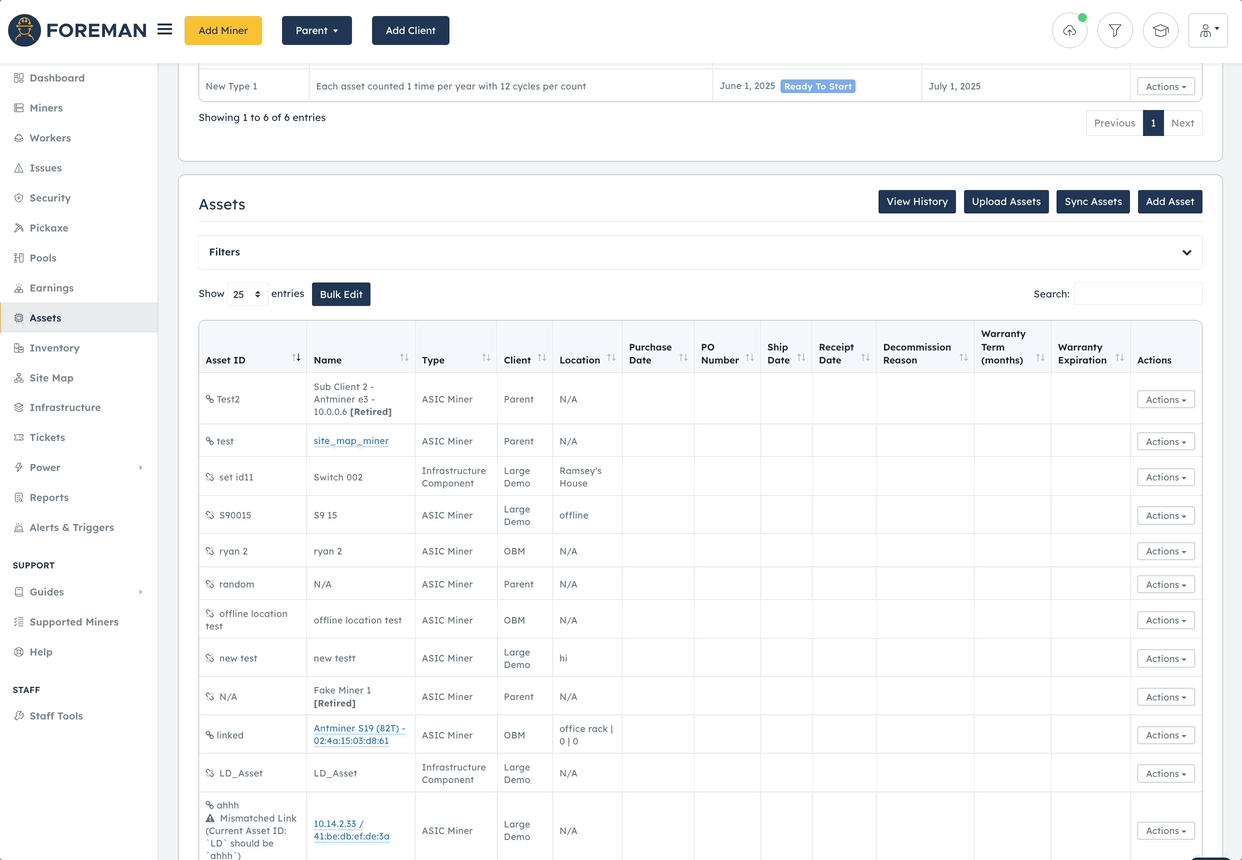
Task: Open the Parent client dropdown
Action: point(317,30)
